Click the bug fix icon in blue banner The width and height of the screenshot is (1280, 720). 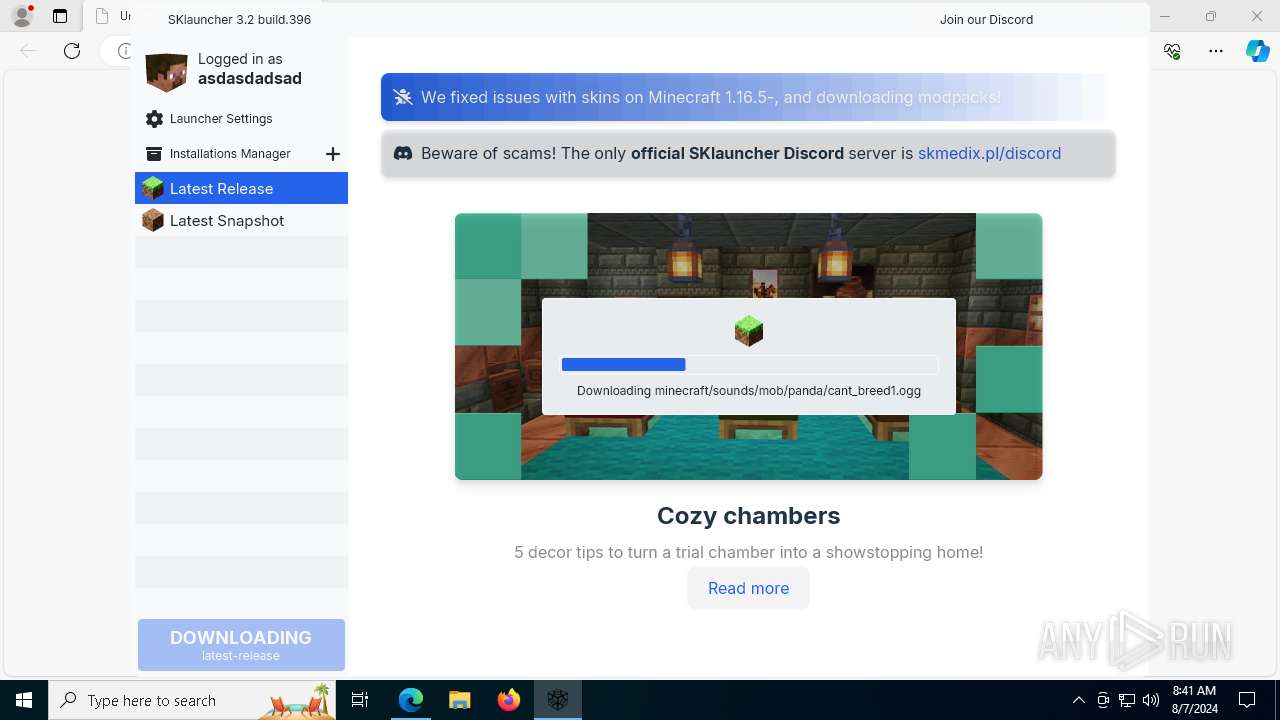coord(403,97)
